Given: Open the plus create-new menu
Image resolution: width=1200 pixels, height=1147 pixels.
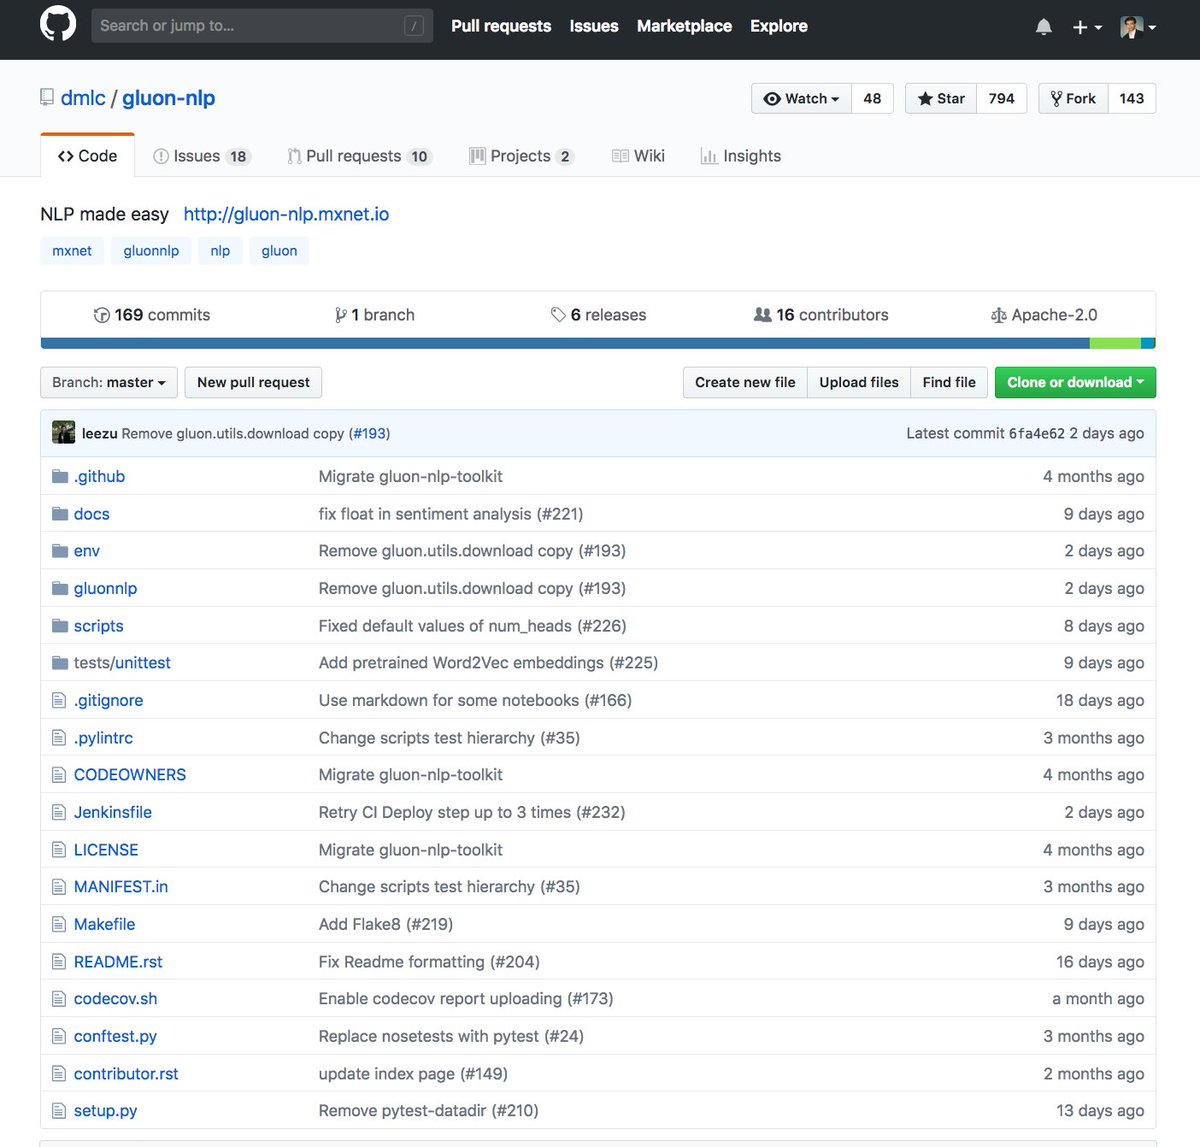Looking at the screenshot, I should point(1087,27).
